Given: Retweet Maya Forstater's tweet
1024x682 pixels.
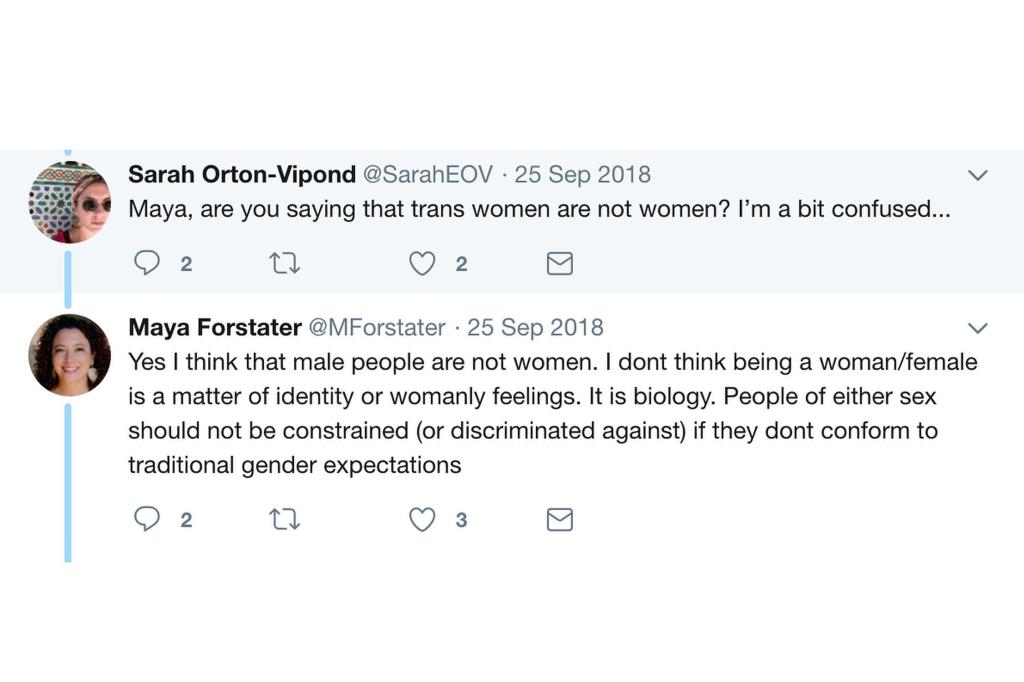Looking at the screenshot, I should (x=285, y=519).
